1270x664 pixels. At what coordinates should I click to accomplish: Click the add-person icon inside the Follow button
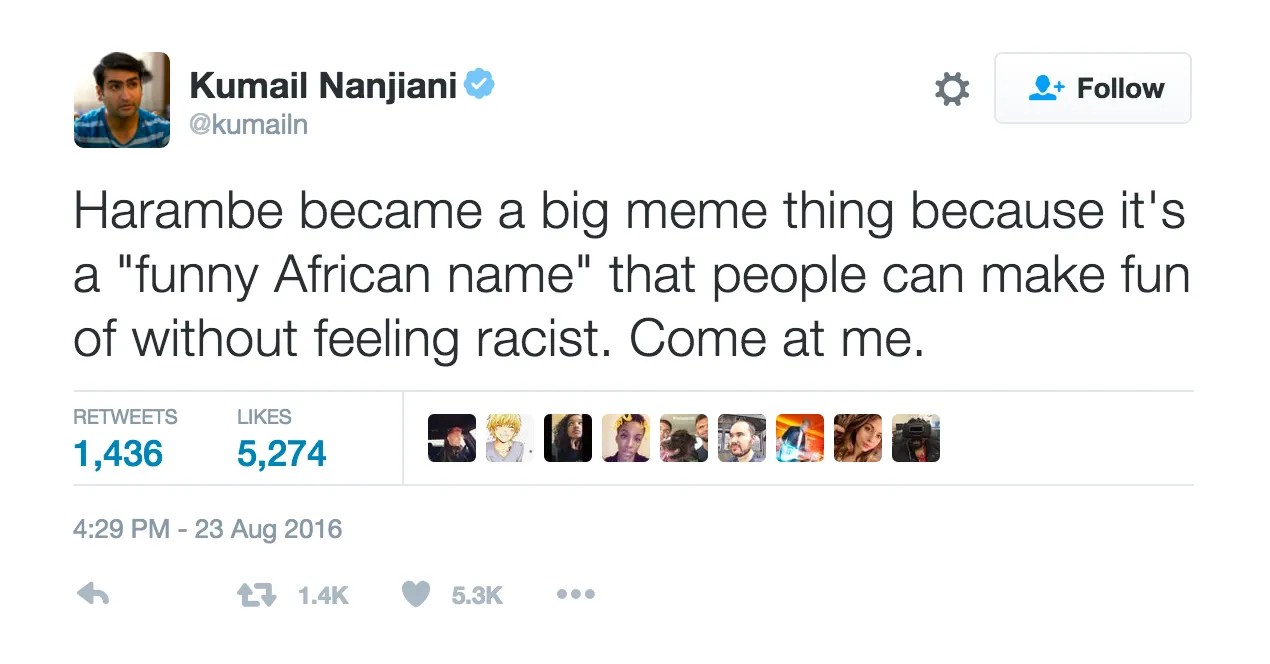1044,88
